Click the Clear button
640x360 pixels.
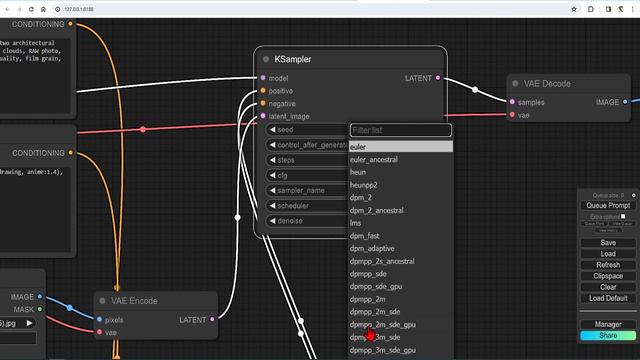[x=608, y=287]
